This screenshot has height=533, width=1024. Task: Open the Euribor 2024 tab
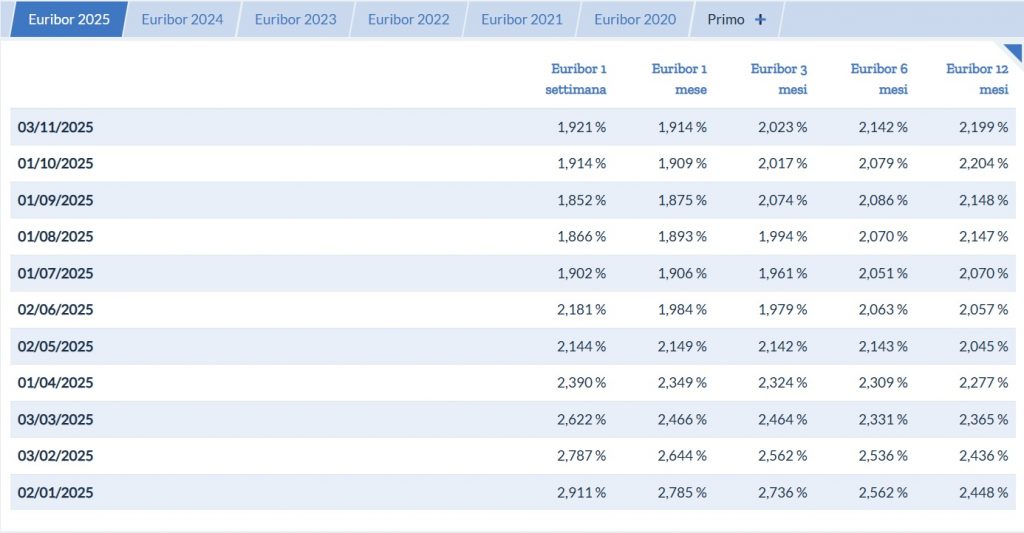182,19
